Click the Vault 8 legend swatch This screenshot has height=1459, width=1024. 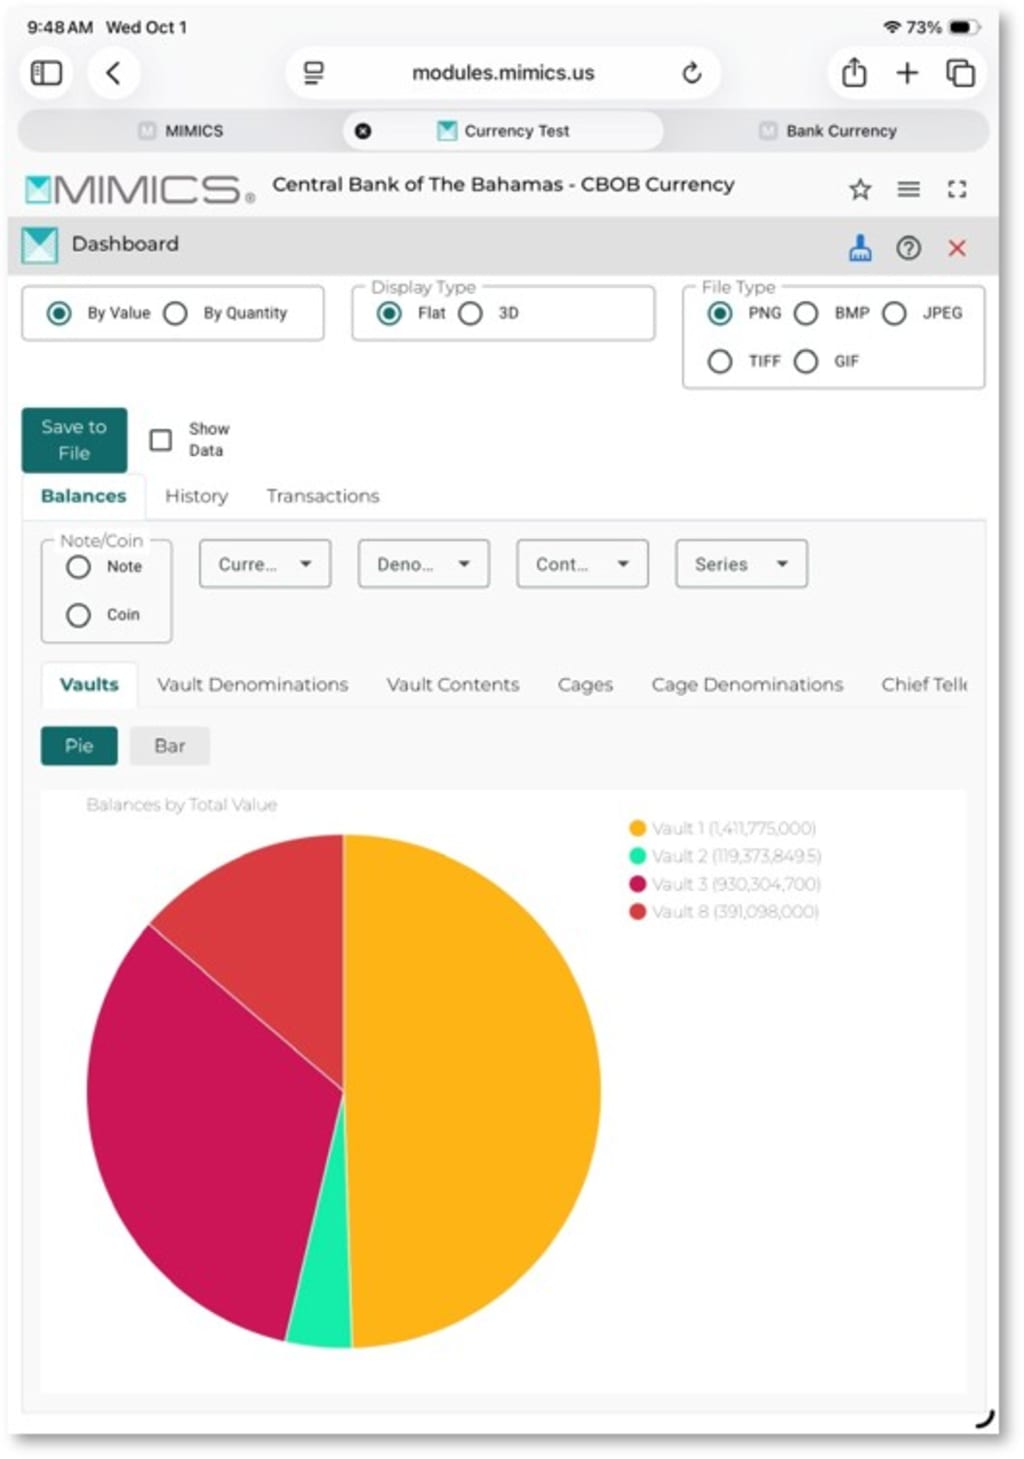coord(637,912)
